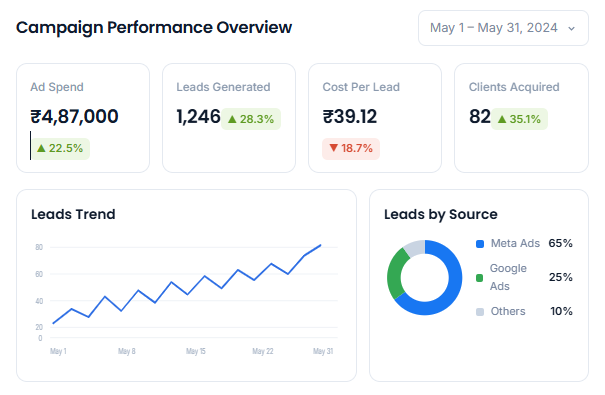The height and width of the screenshot is (395, 605).
Task: Click the ₹39.12 cost value
Action: click(x=350, y=116)
